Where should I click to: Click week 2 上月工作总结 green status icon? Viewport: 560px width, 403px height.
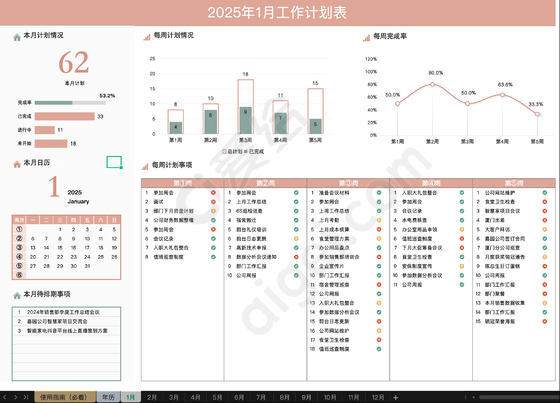pyautogui.click(x=296, y=202)
